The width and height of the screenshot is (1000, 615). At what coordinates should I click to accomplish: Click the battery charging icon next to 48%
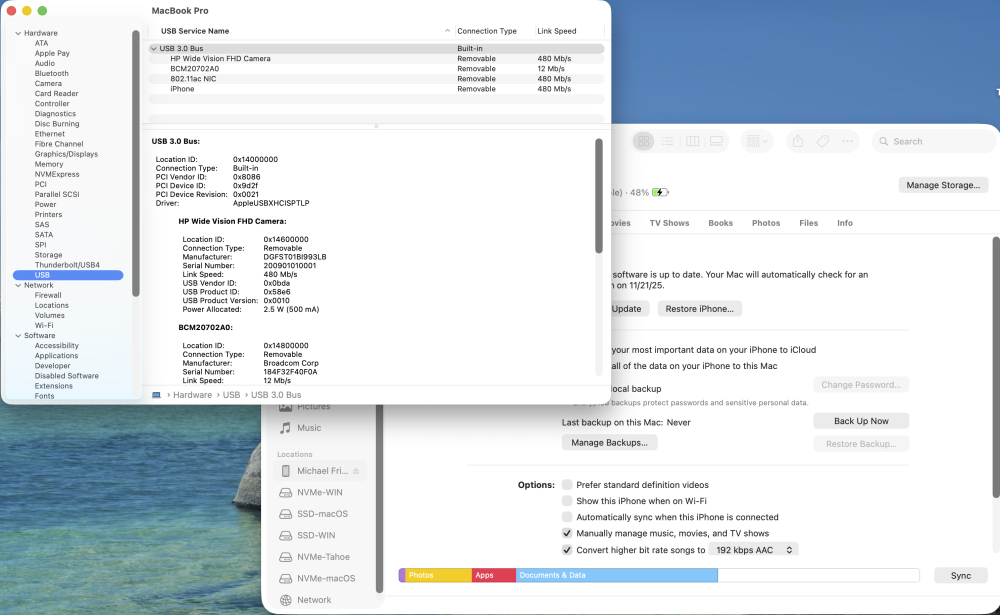click(x=660, y=192)
